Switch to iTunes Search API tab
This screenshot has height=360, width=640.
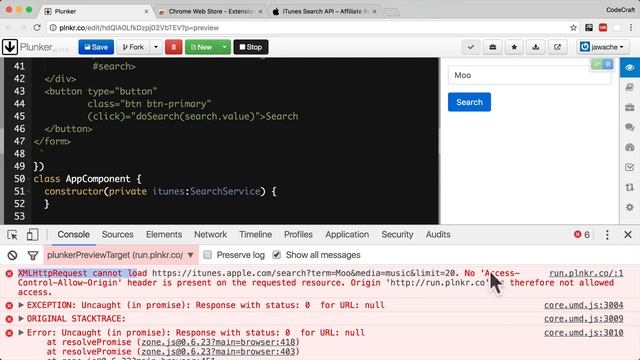click(324, 11)
